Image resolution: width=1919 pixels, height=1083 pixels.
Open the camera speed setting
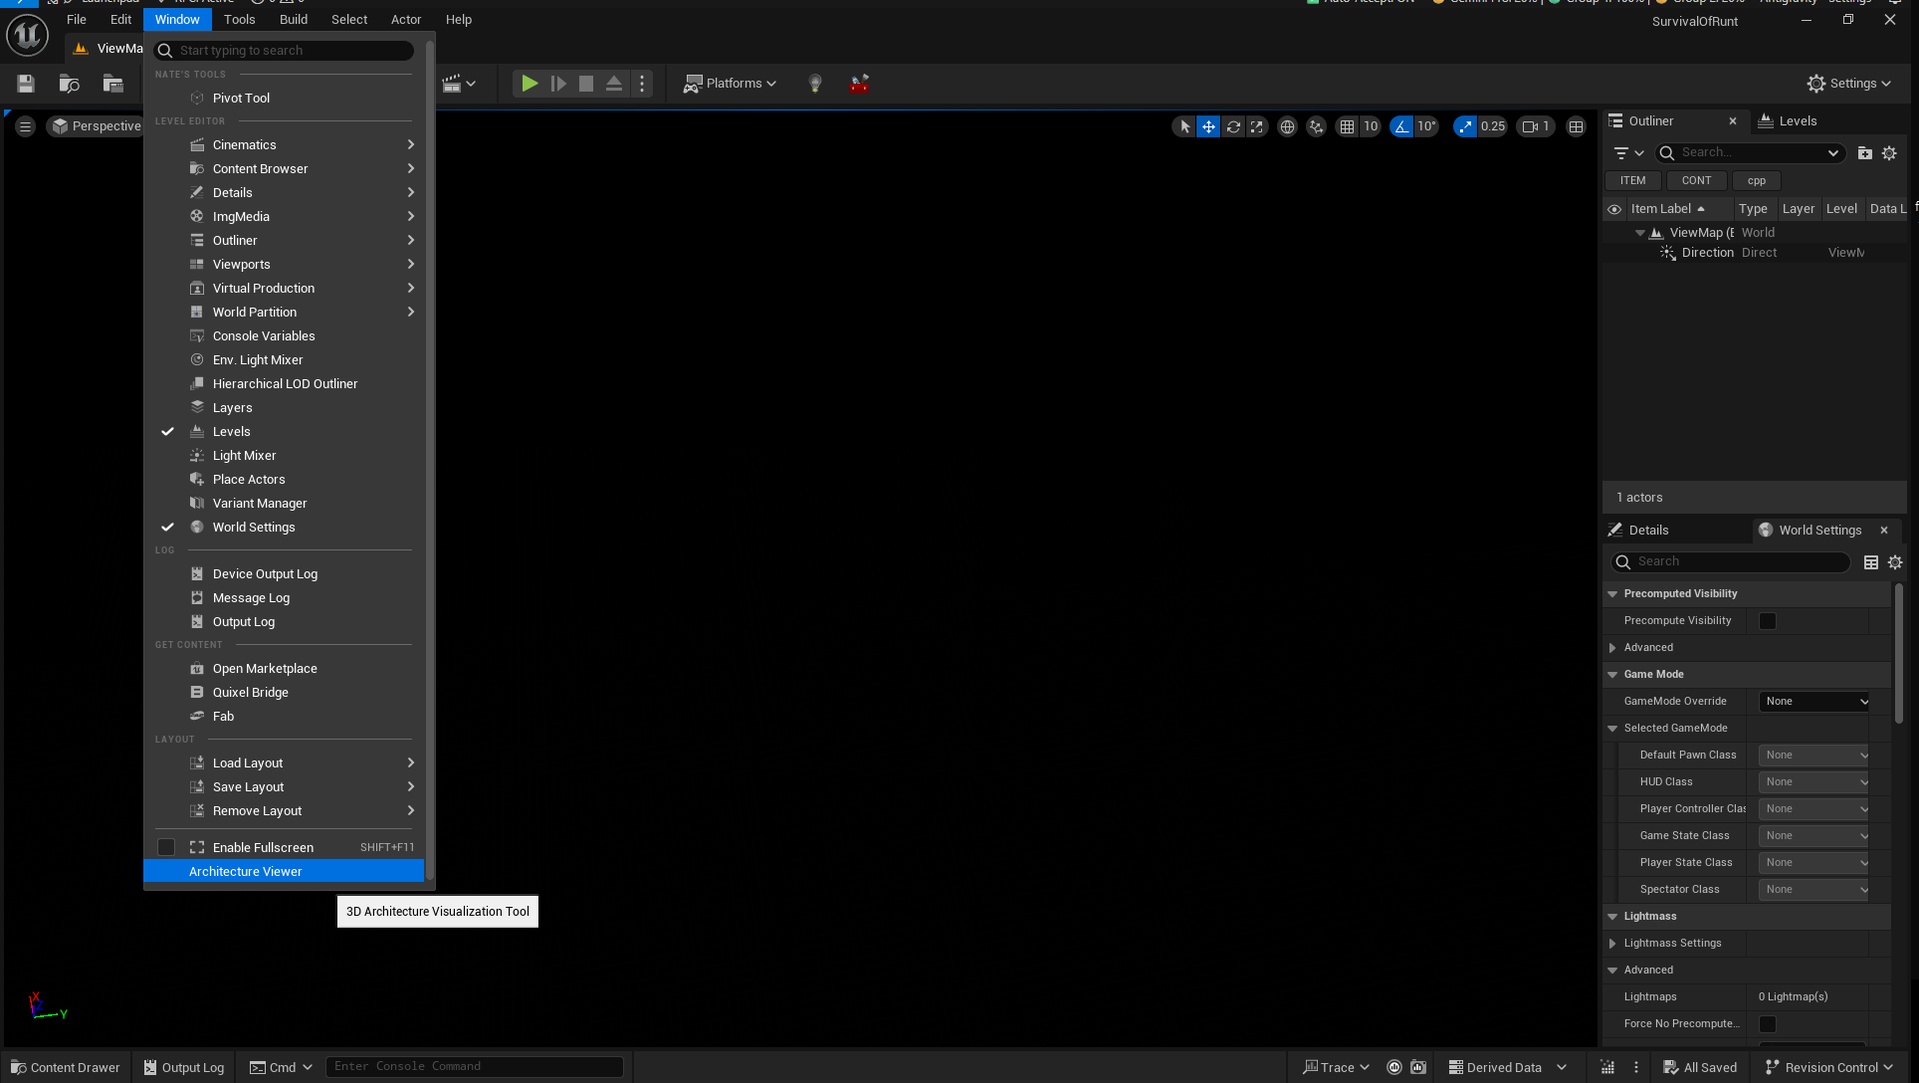pos(1535,127)
